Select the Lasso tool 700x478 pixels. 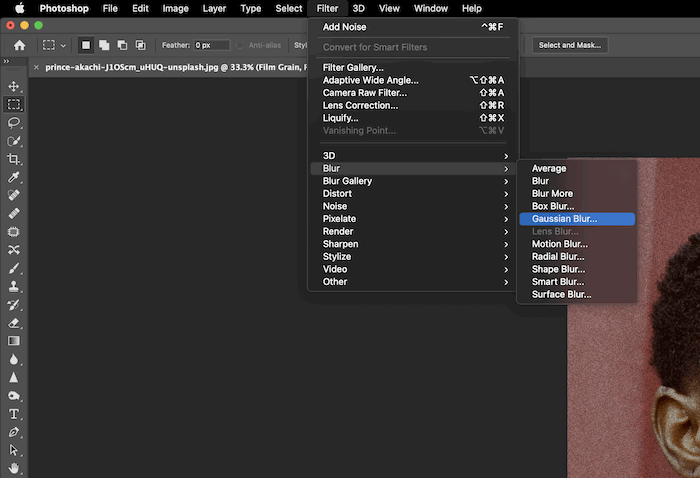click(x=14, y=123)
